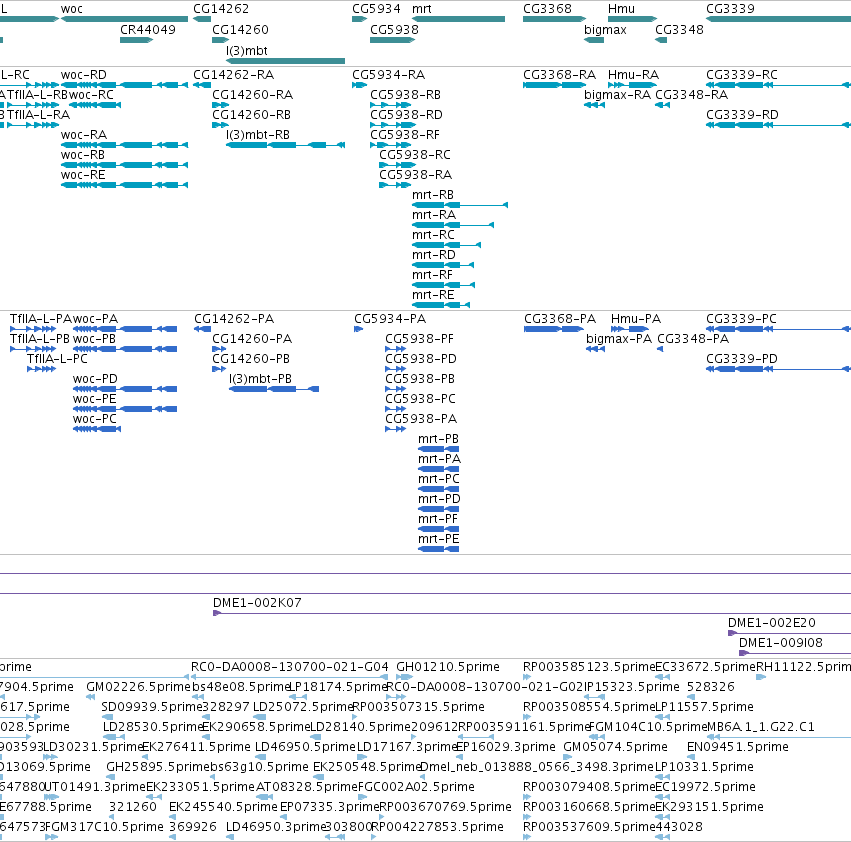The height and width of the screenshot is (842, 851).
Task: Open transcript woc-RA
Action: [x=84, y=135]
